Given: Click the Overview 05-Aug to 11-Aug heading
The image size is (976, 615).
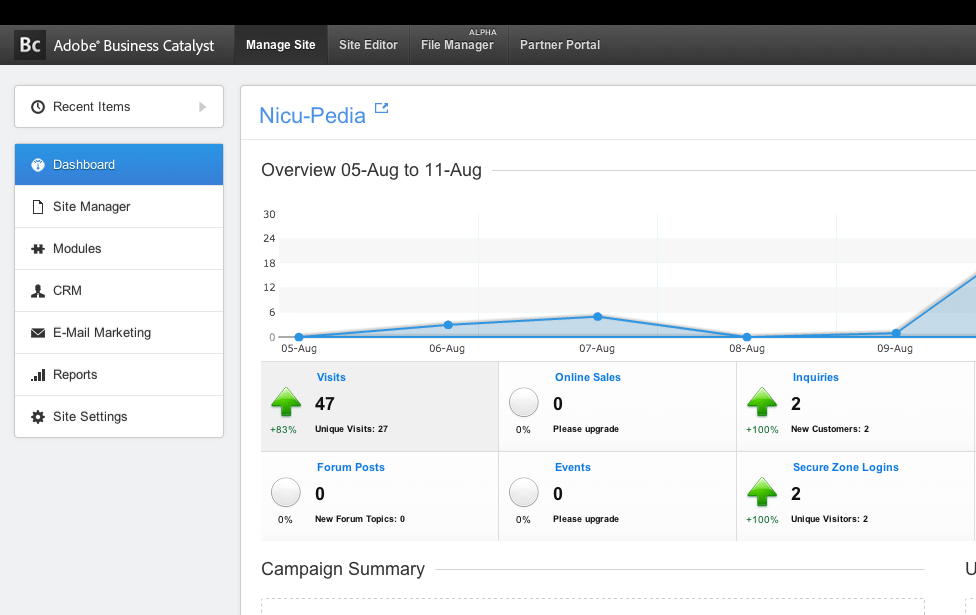Looking at the screenshot, I should (372, 170).
